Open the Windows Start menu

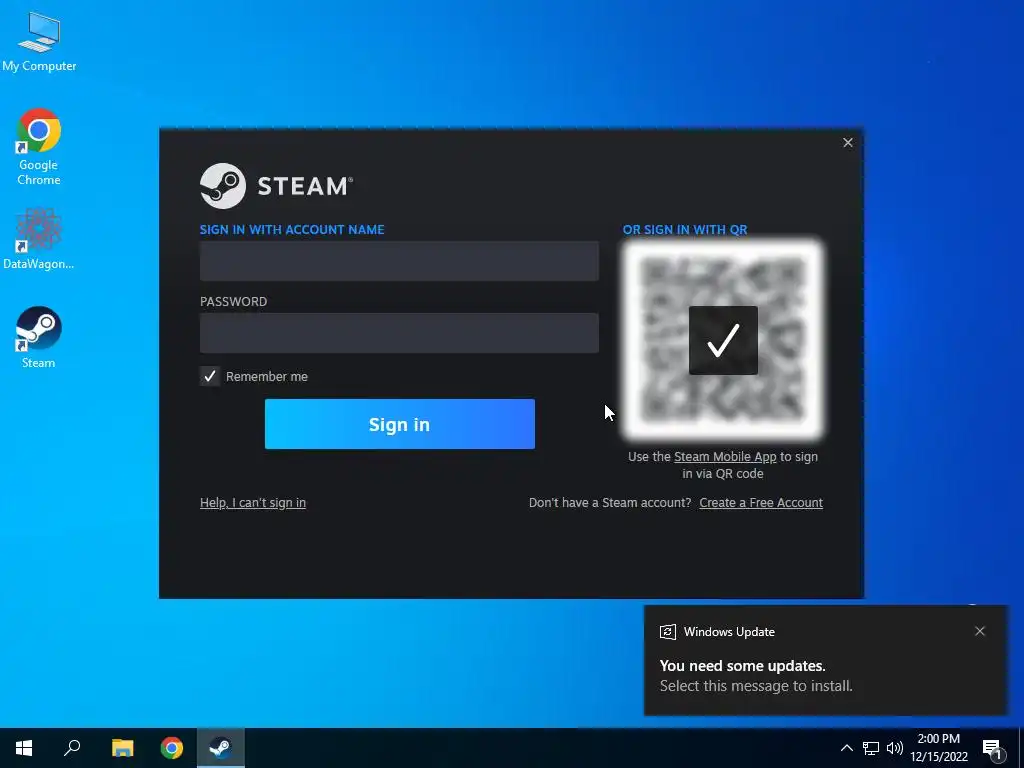click(x=24, y=748)
